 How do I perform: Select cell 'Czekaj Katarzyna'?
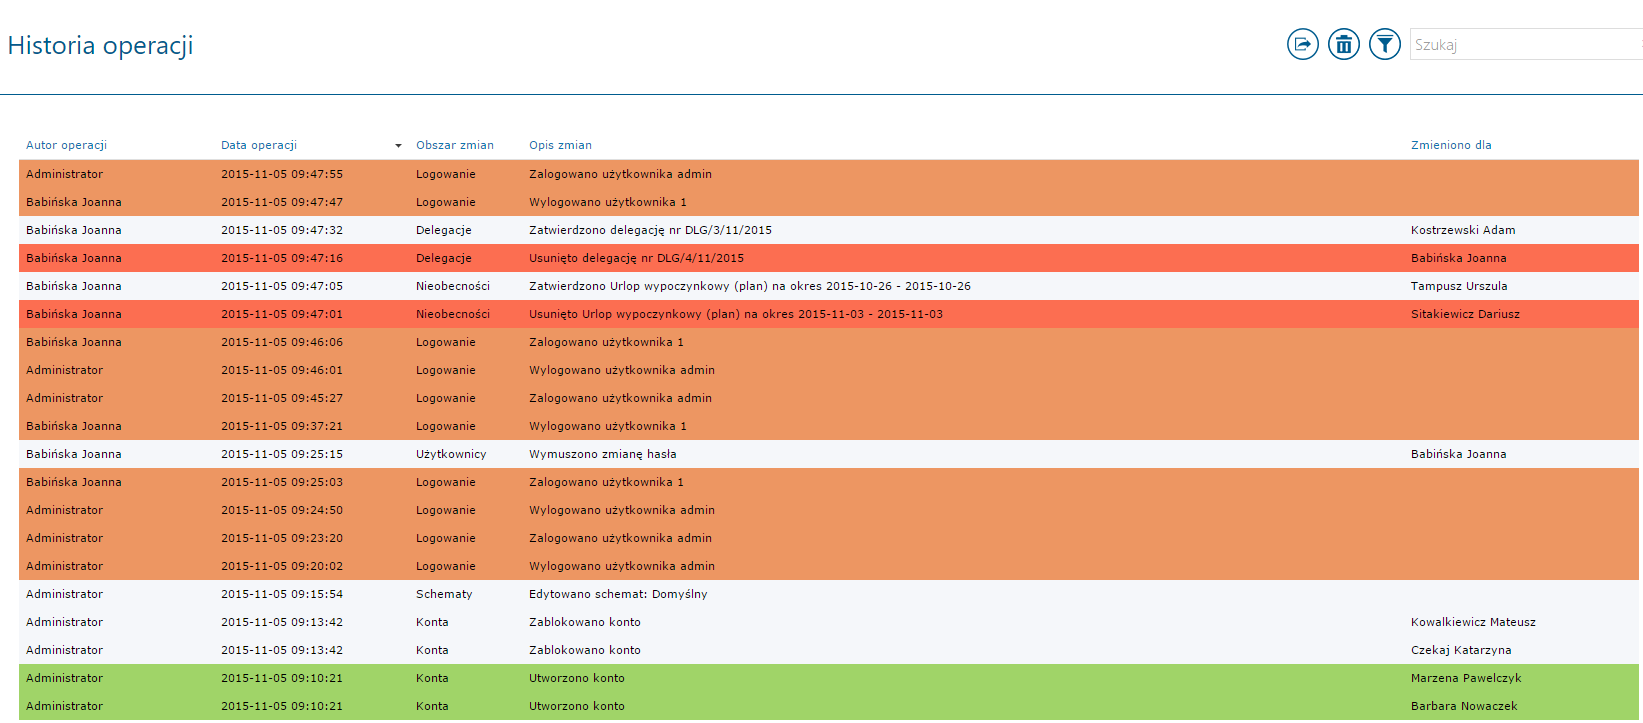tap(1461, 650)
